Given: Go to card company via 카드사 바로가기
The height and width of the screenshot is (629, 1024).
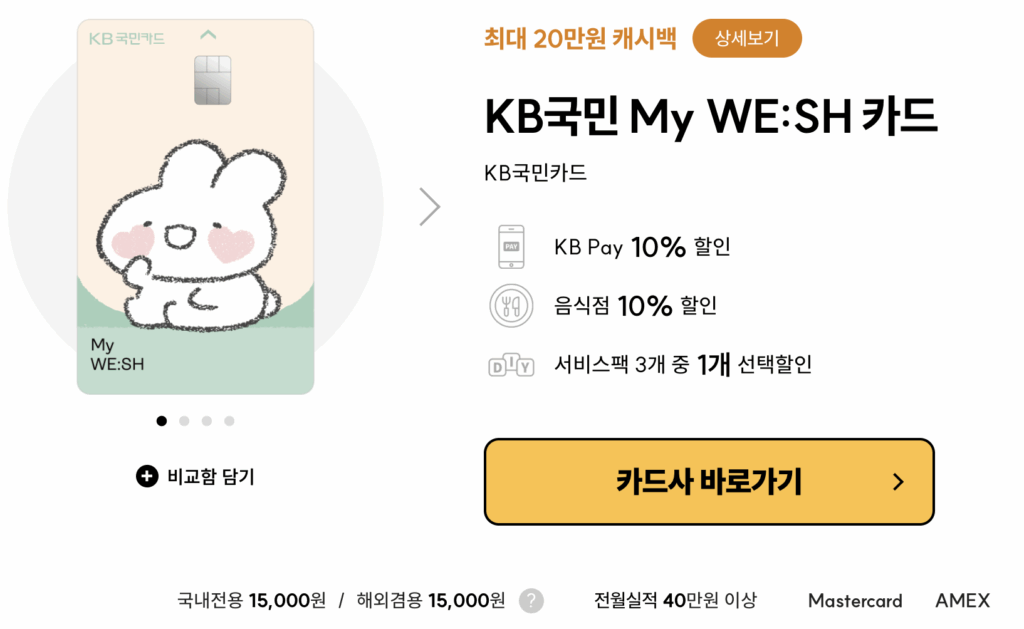Looking at the screenshot, I should (x=709, y=482).
